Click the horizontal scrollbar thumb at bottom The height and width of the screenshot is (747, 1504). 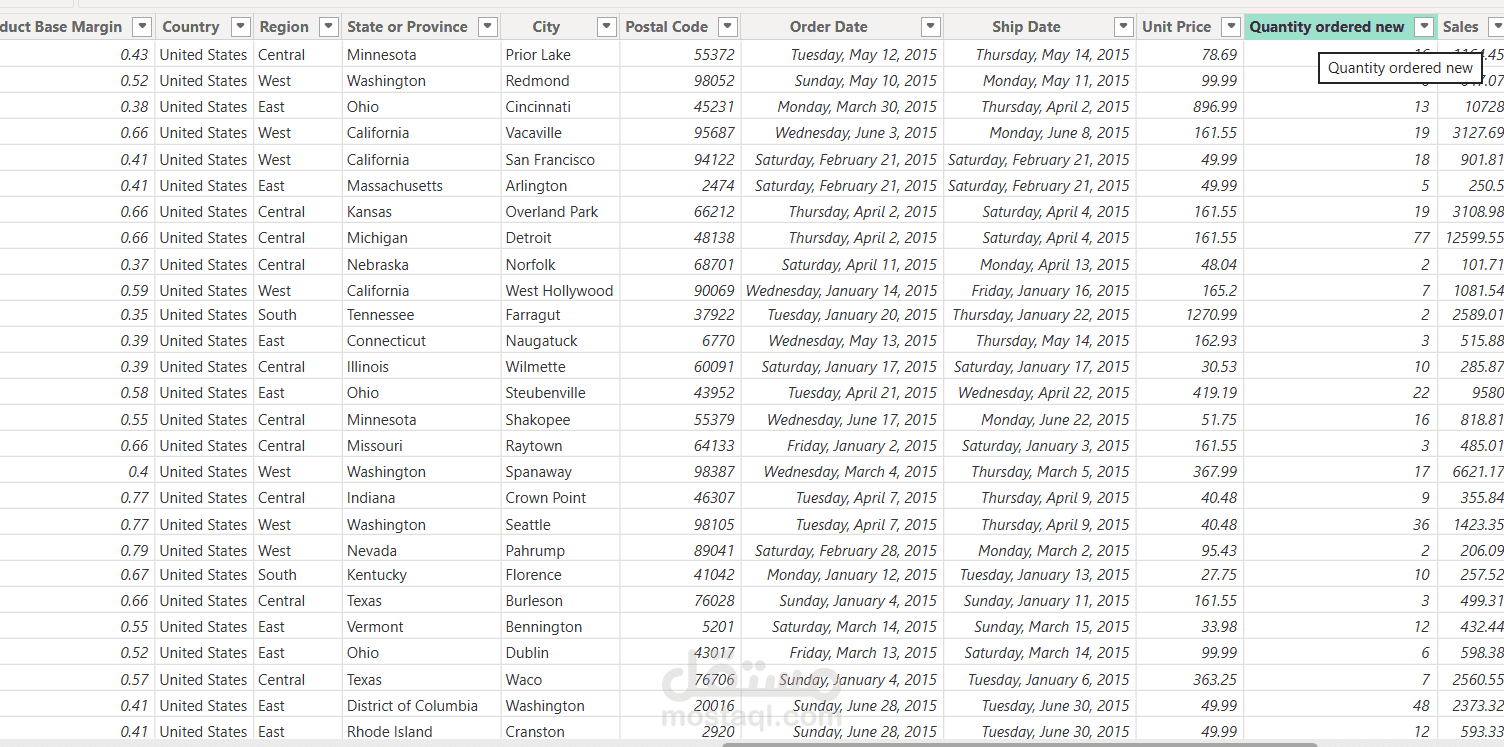(x=1020, y=743)
